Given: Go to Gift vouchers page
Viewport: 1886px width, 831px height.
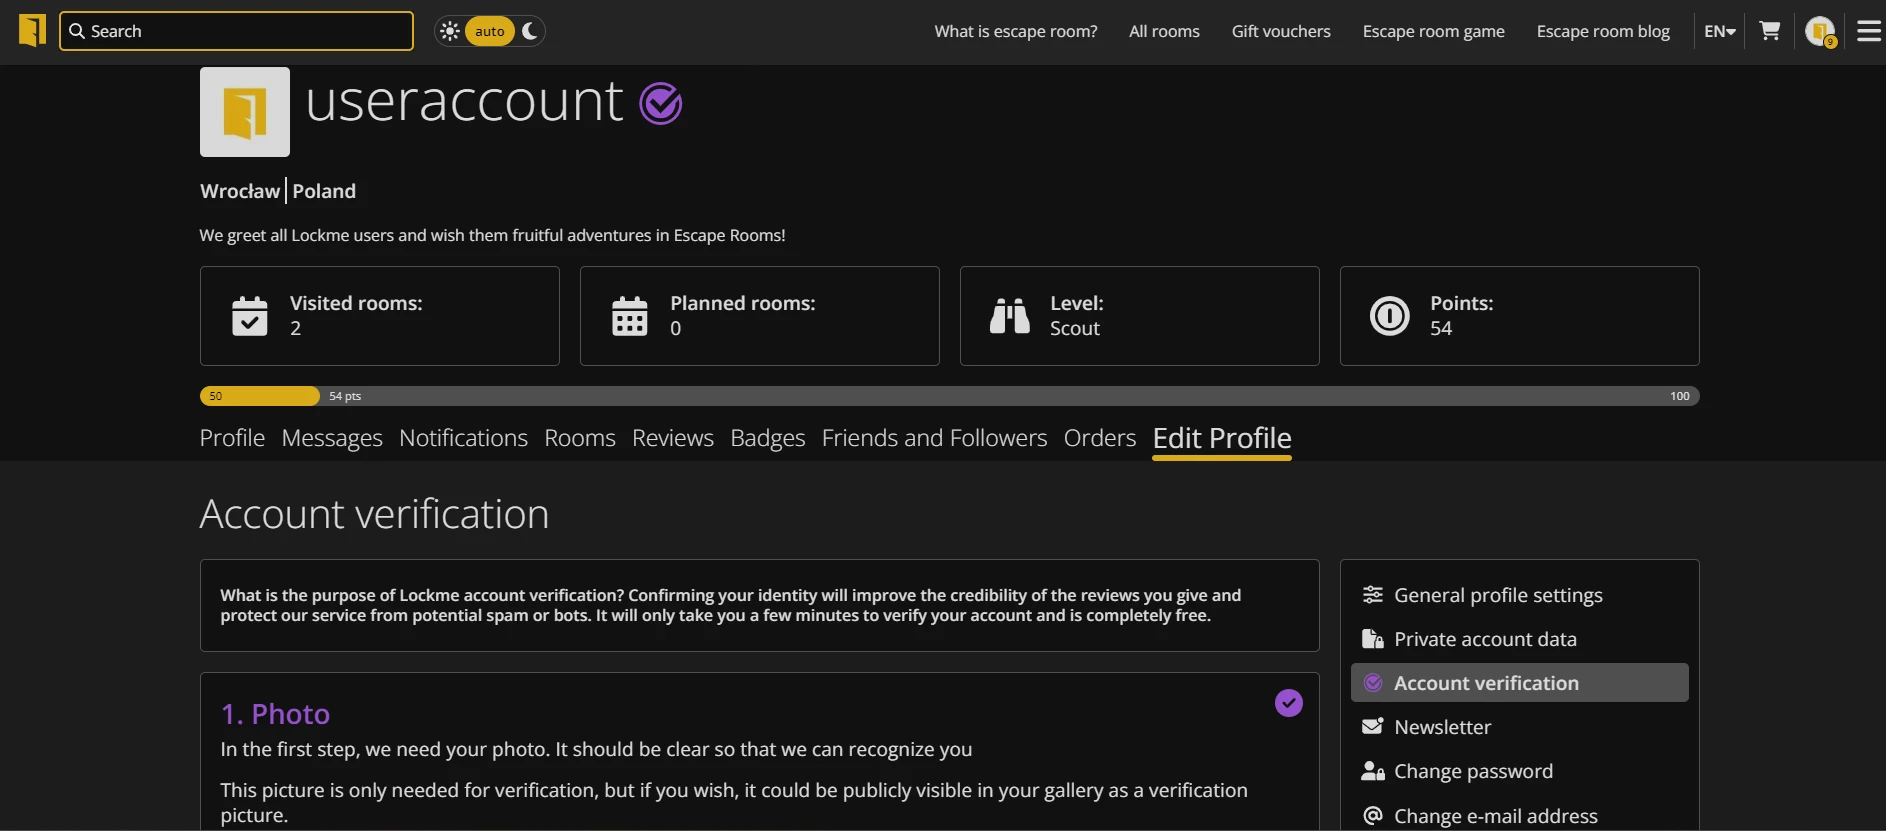Looking at the screenshot, I should pos(1280,31).
